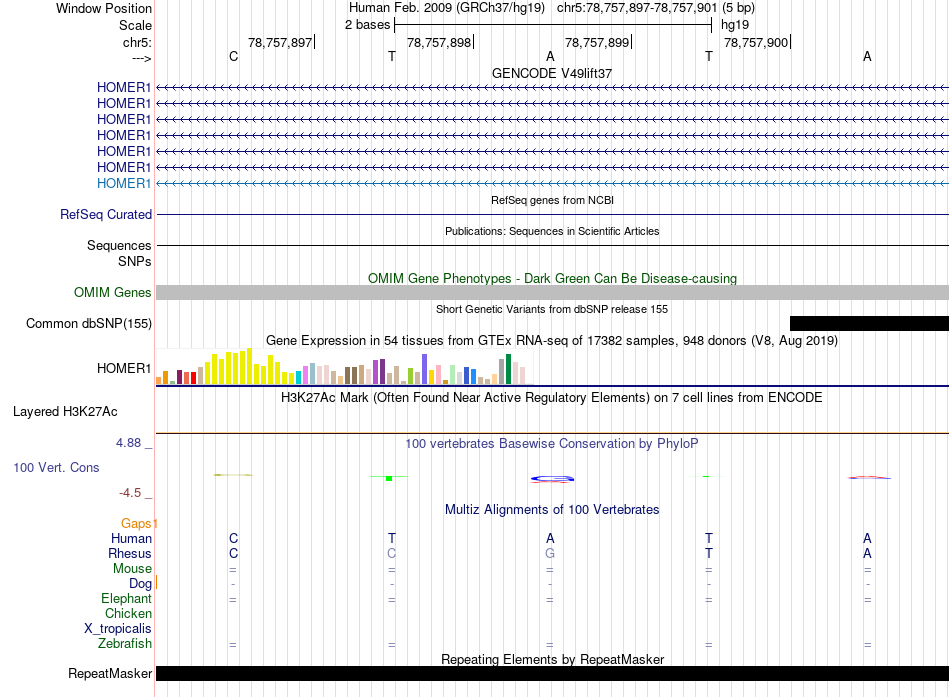Click the 100 Vert. Cons label
Image resolution: width=950 pixels, height=697 pixels.
click(56, 467)
